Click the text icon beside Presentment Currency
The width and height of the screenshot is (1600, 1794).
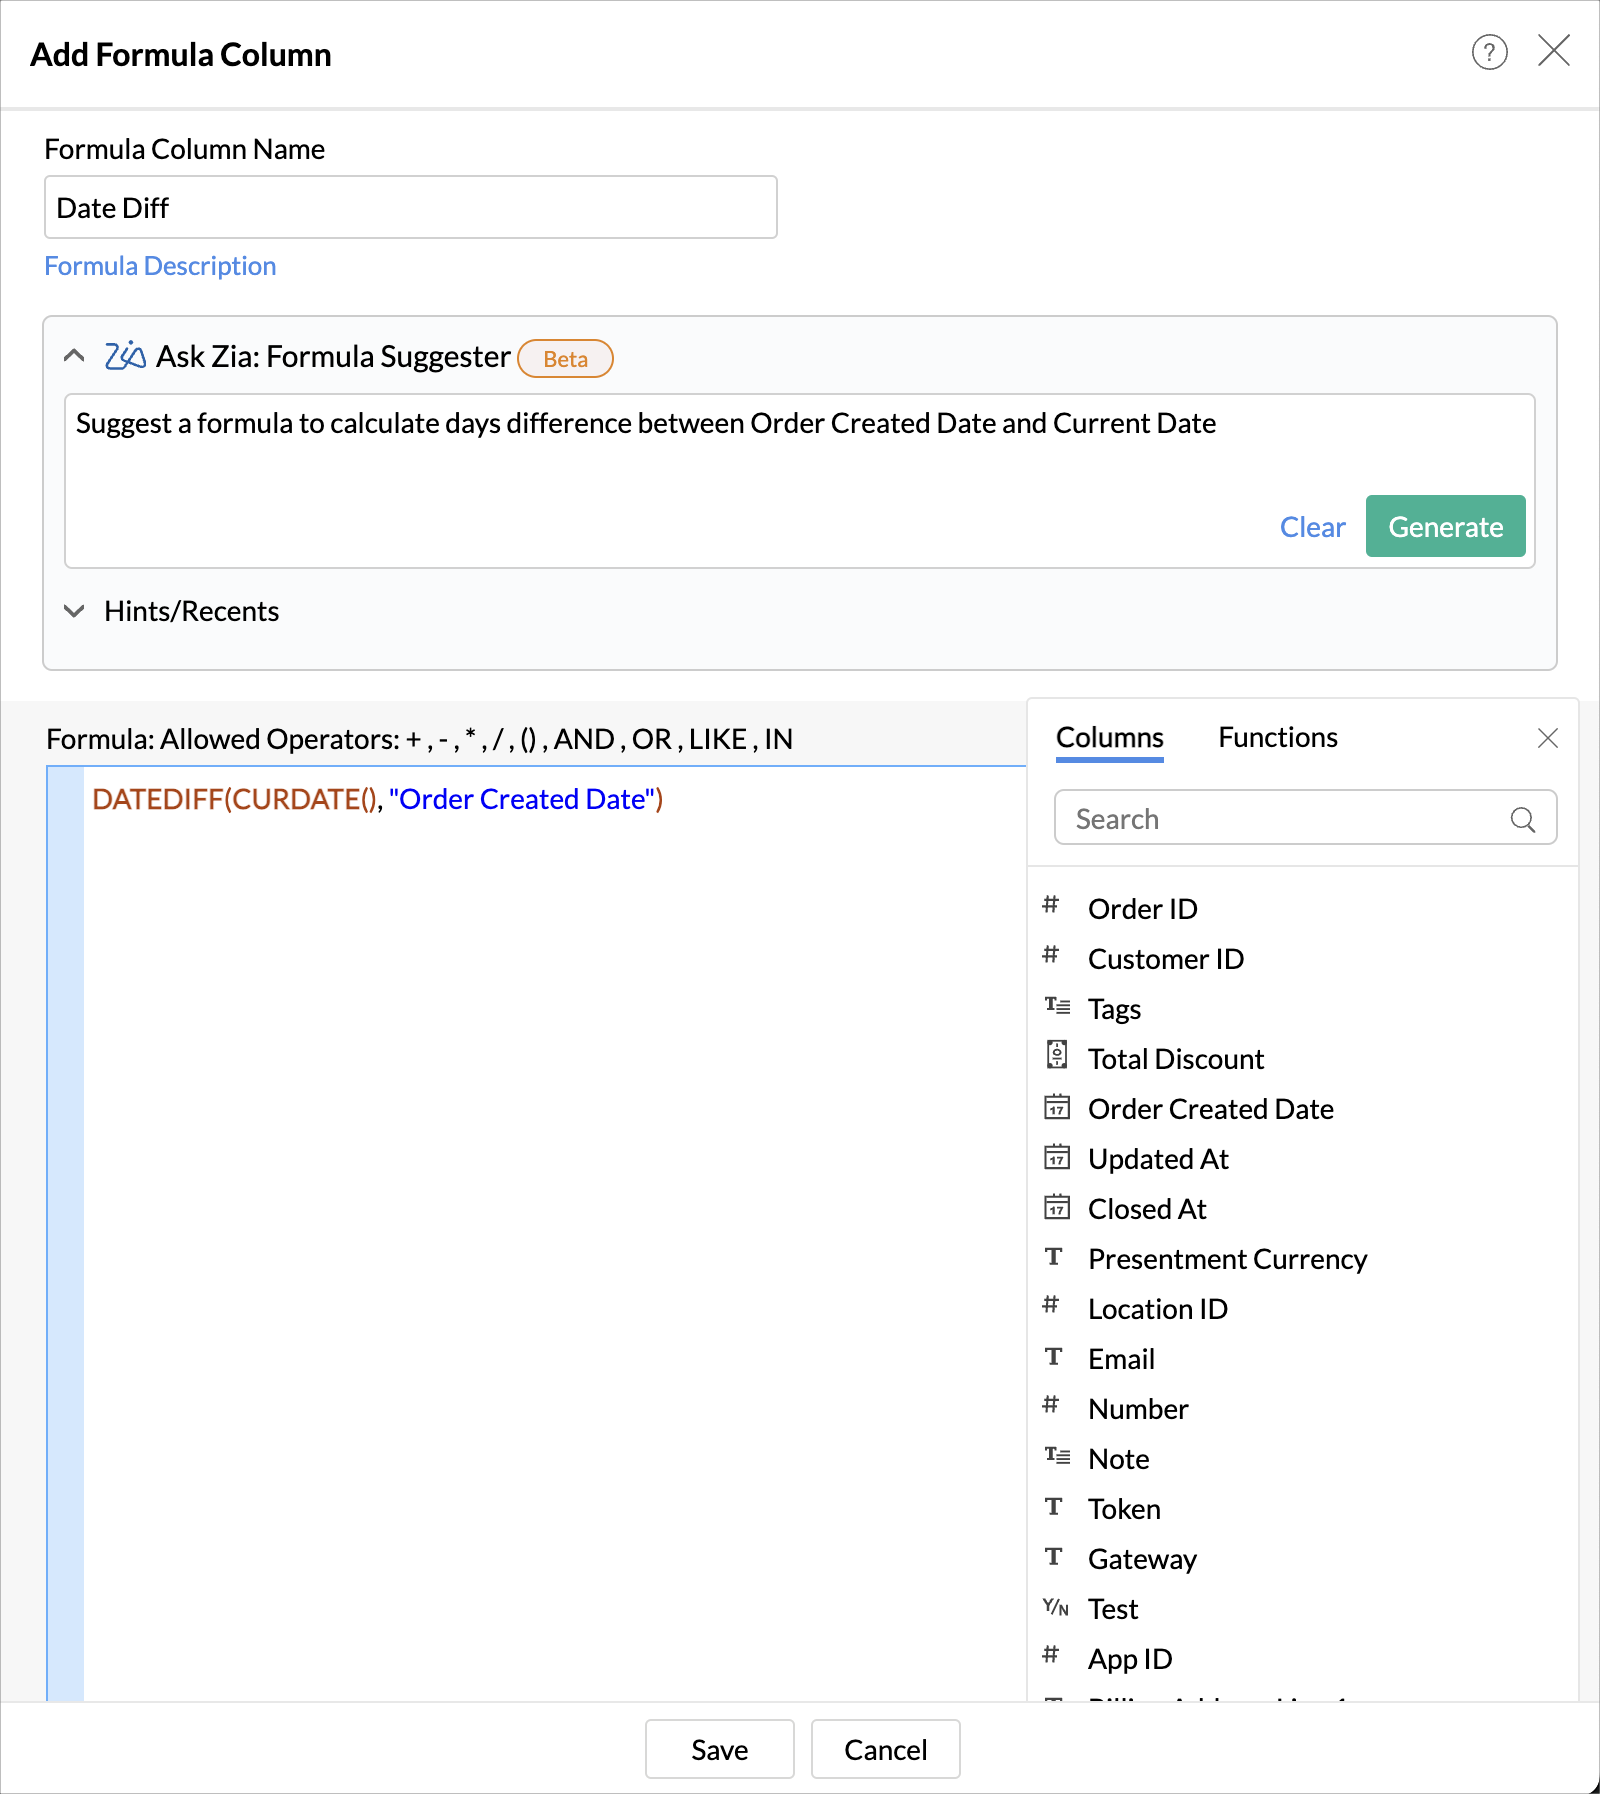click(x=1054, y=1257)
